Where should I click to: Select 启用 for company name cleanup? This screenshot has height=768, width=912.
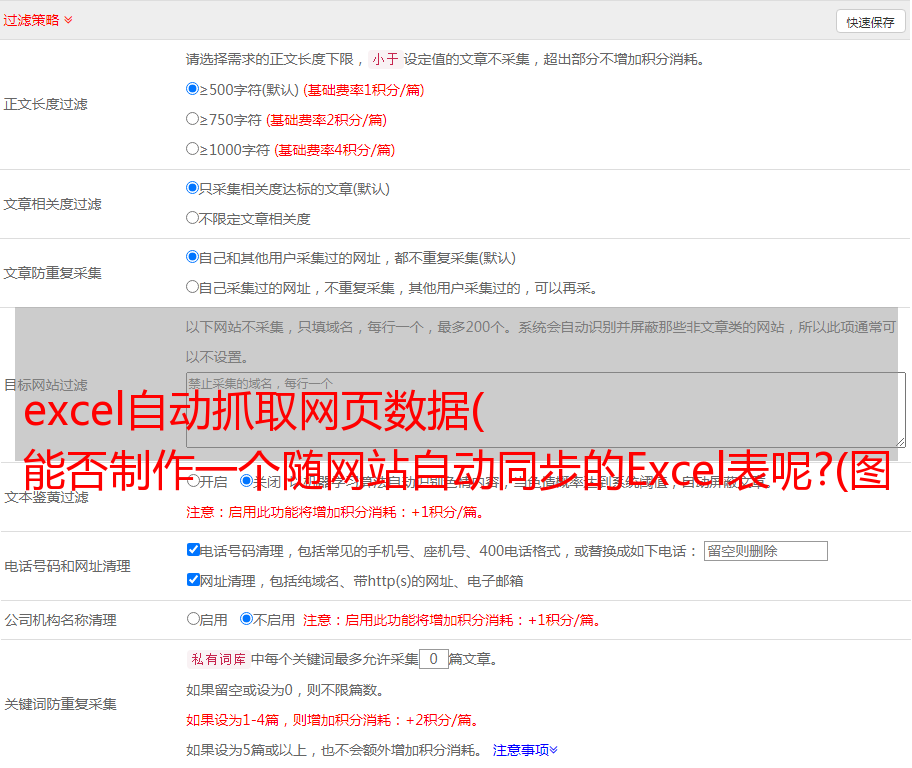click(193, 618)
